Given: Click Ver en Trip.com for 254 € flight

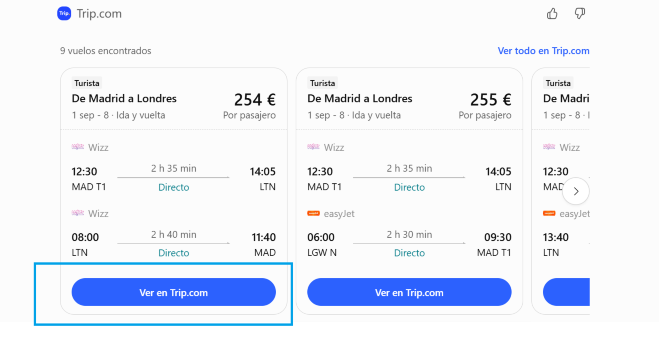Looking at the screenshot, I should pyautogui.click(x=174, y=292).
